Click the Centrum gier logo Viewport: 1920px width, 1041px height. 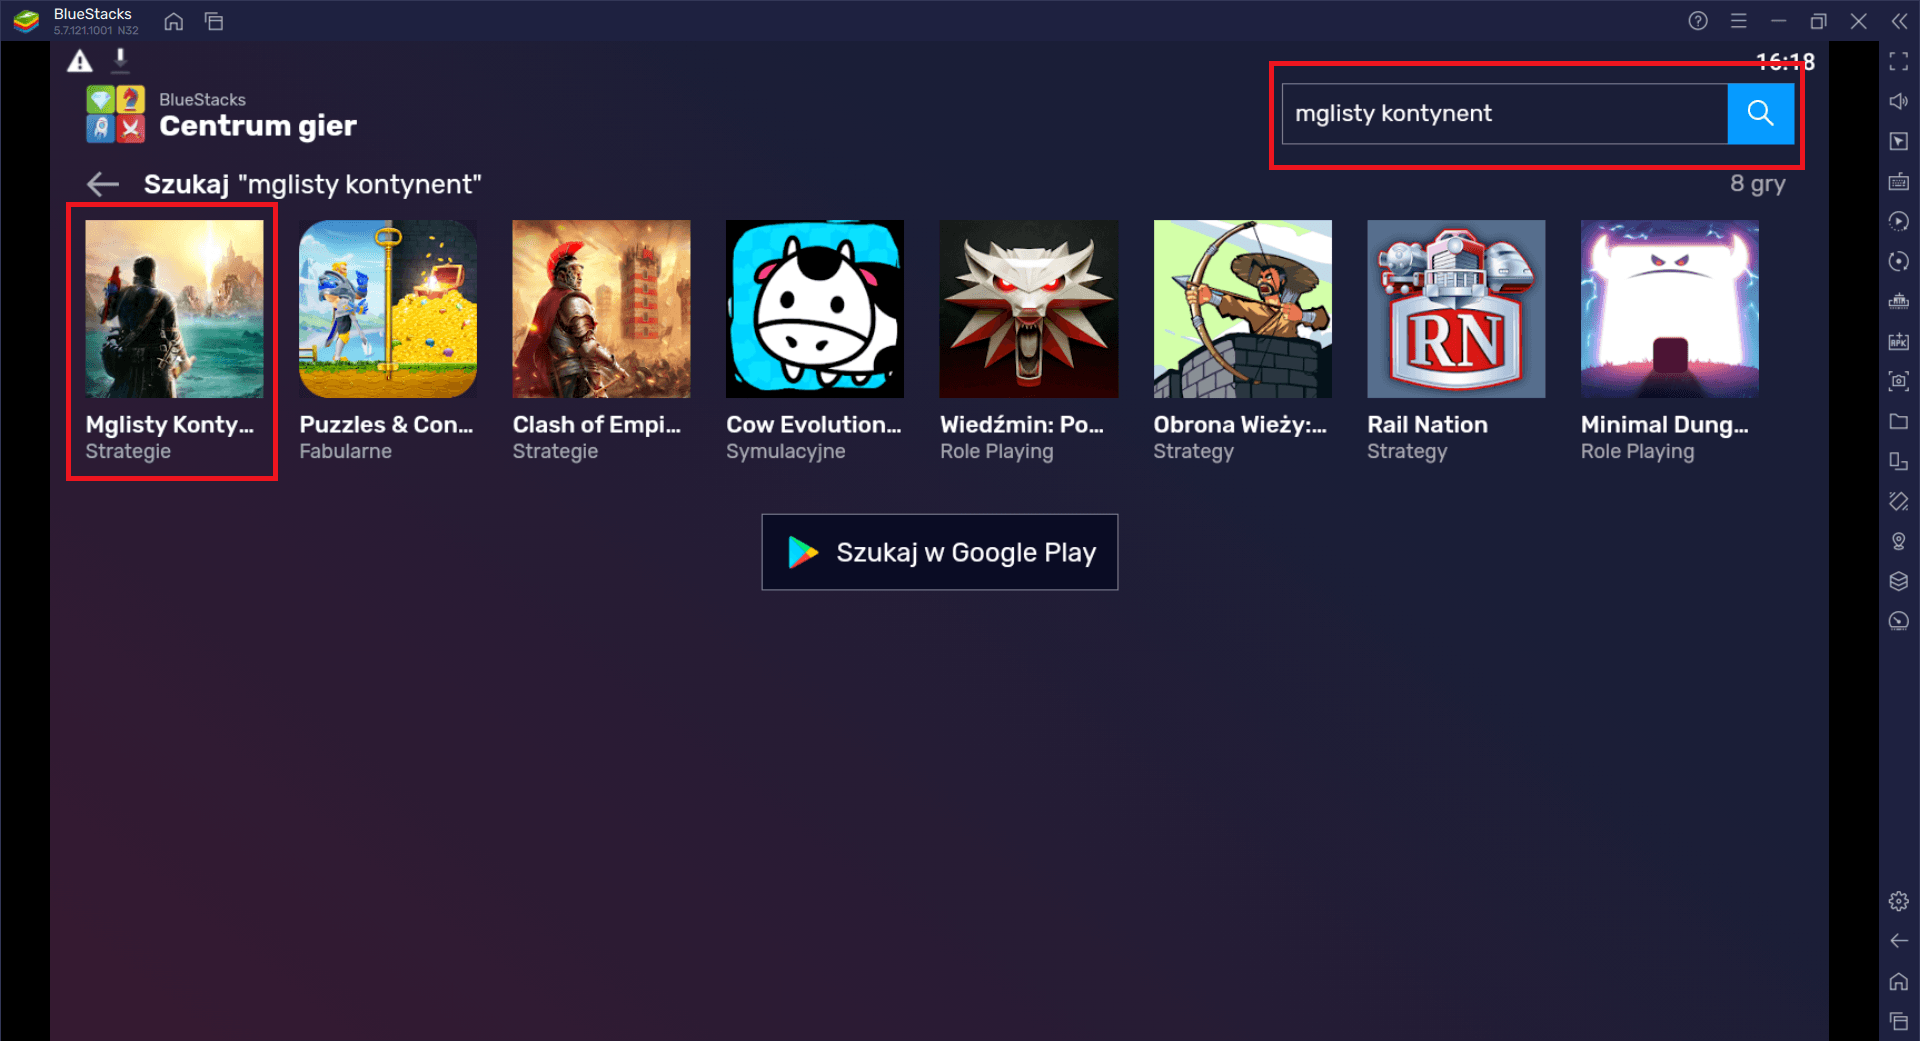click(116, 113)
